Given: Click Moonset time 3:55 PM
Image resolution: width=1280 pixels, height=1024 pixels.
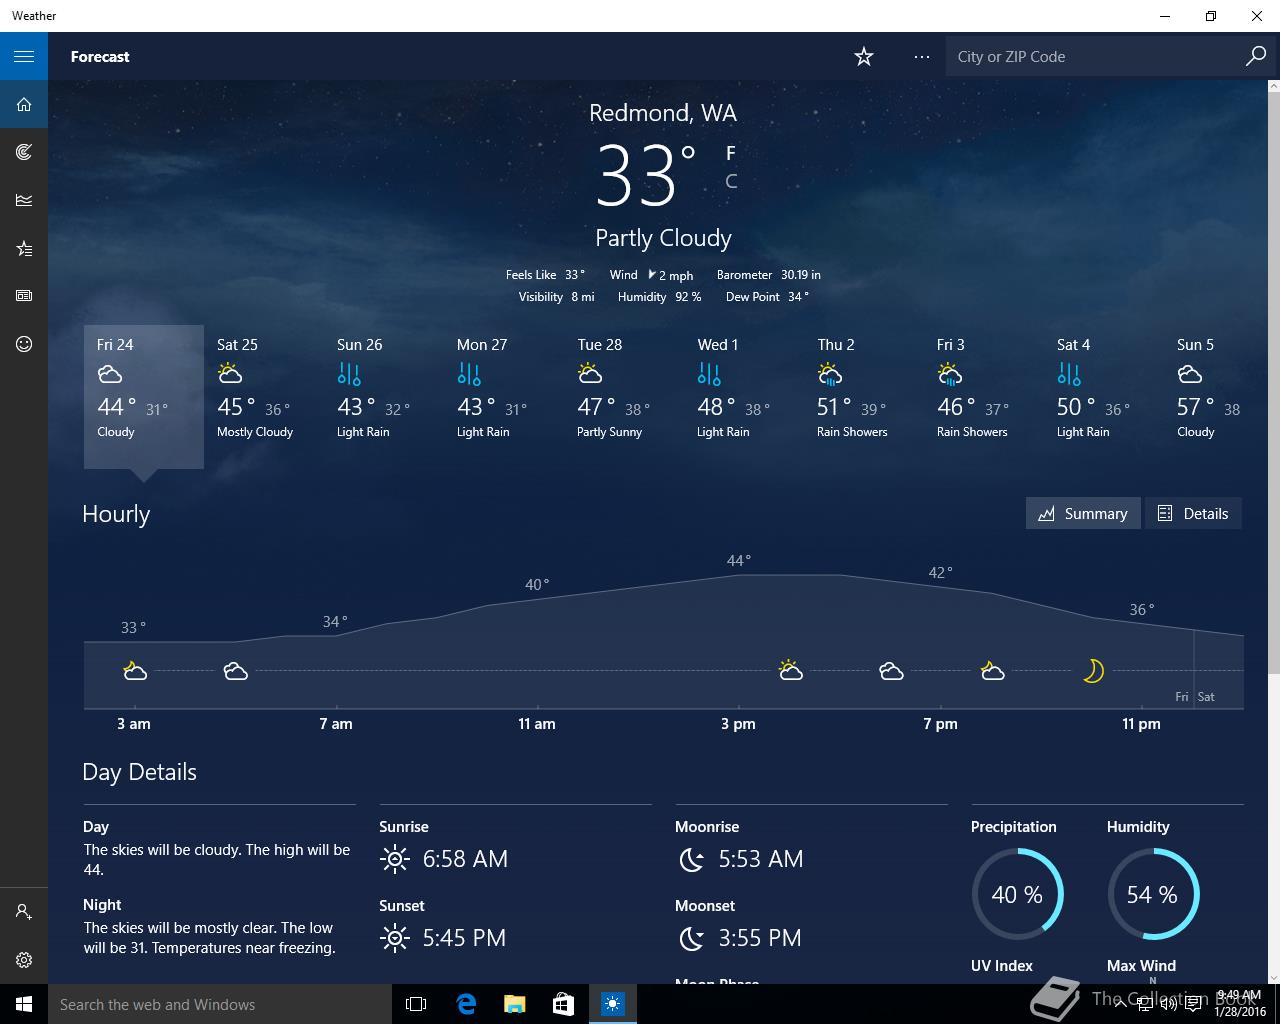Looking at the screenshot, I should 760,938.
